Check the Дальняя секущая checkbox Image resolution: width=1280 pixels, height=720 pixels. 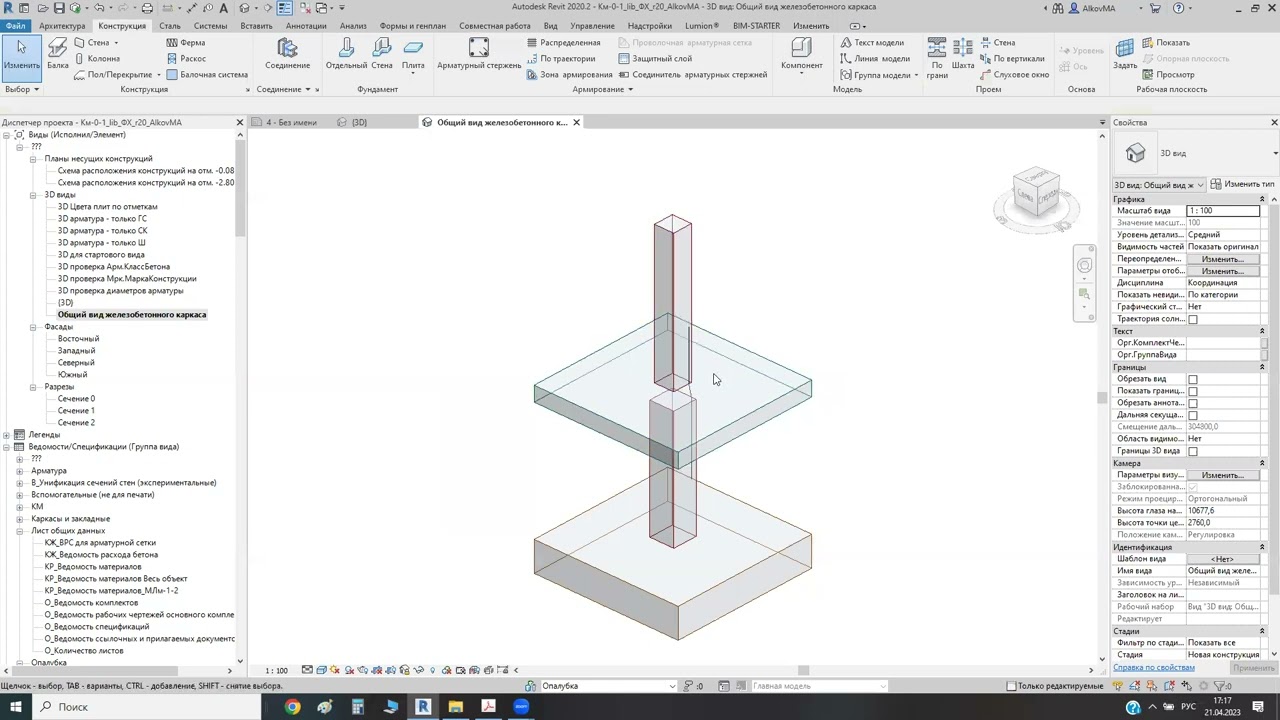(x=1192, y=415)
